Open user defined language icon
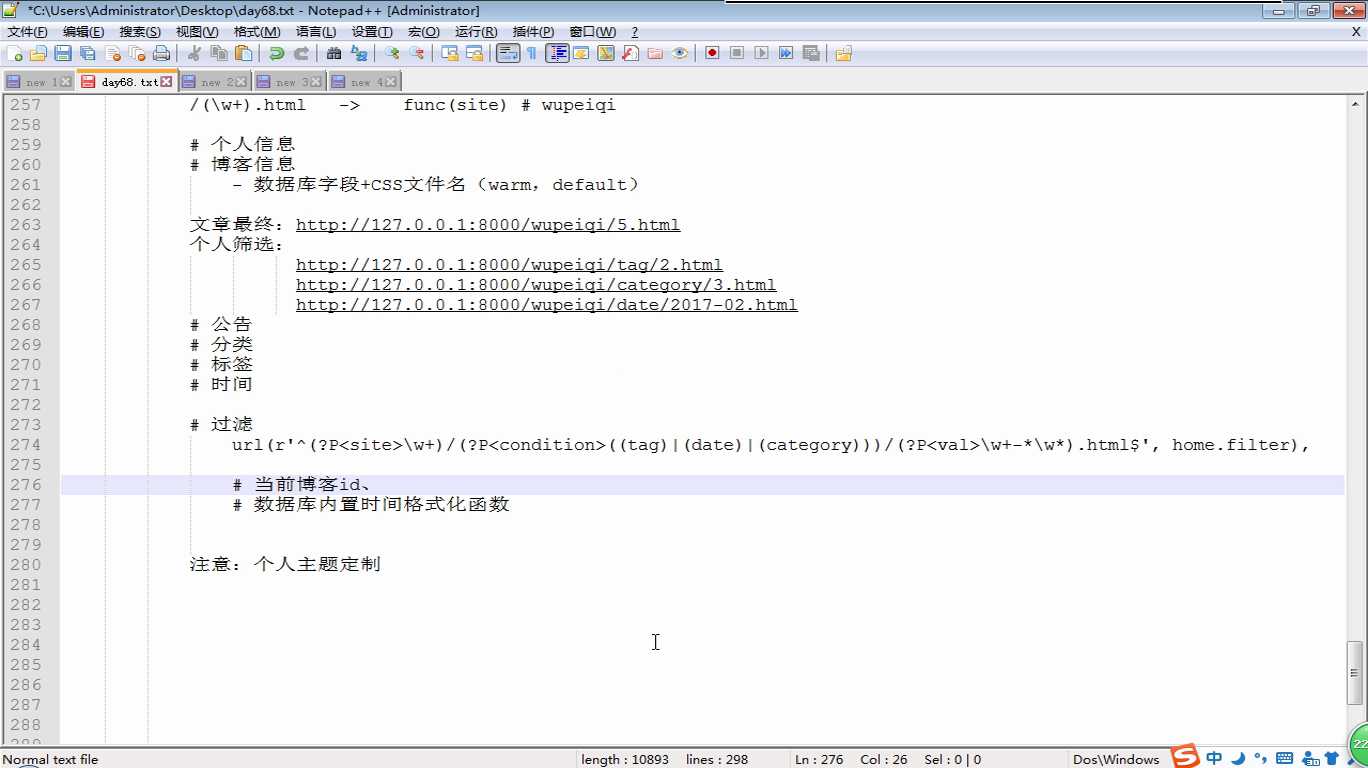Screen dimensions: 1368x768 [x=581, y=53]
